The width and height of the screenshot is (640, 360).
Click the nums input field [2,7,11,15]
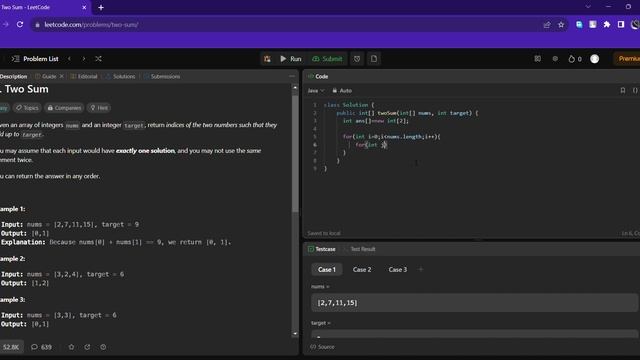pyautogui.click(x=474, y=303)
